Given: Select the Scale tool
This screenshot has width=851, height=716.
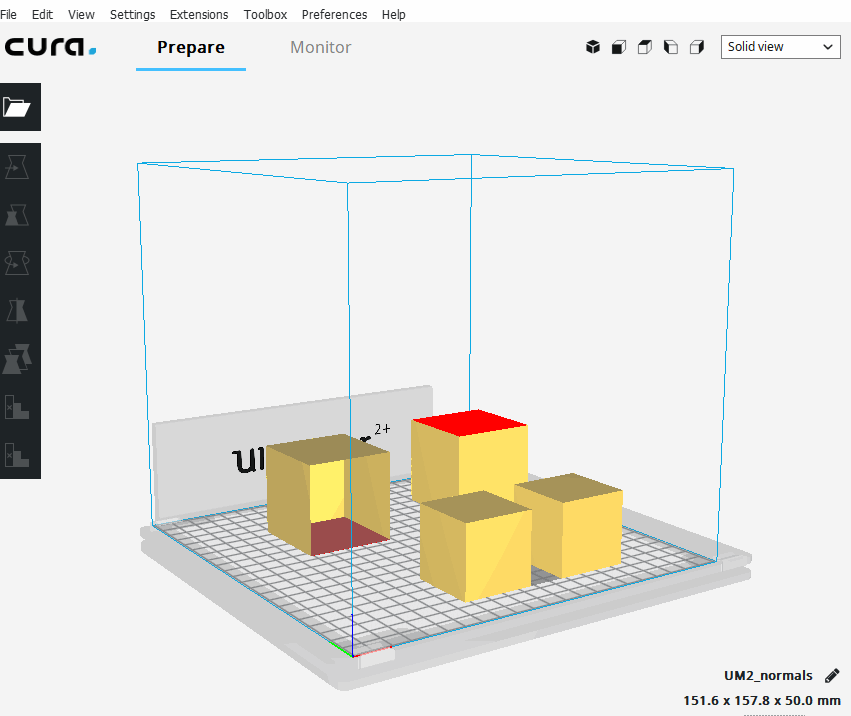Looking at the screenshot, I should (20, 214).
